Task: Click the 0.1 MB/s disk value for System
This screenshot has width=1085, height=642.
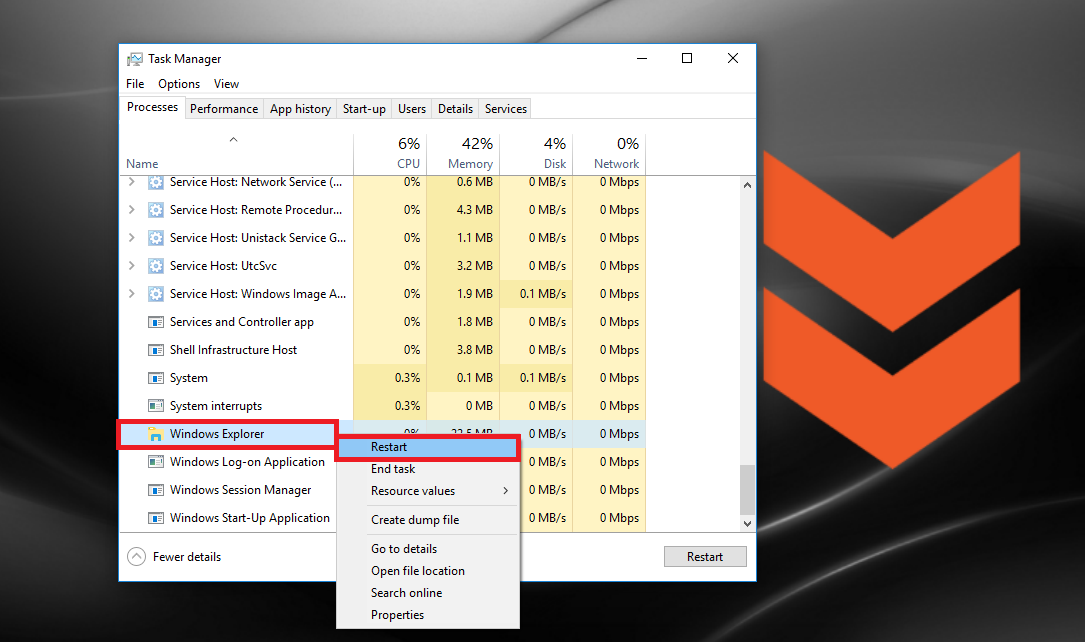Action: 542,378
